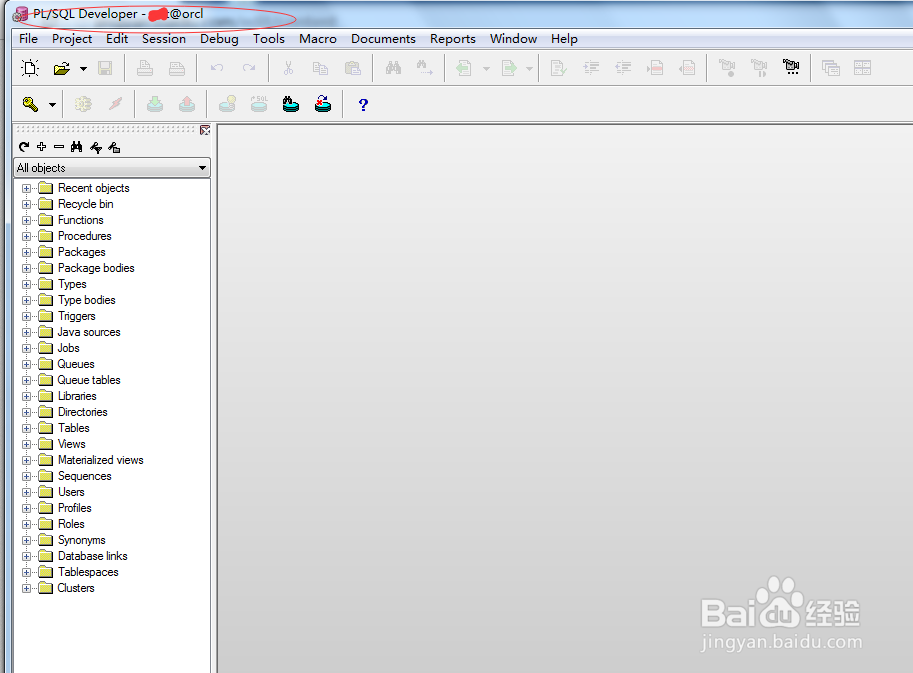Select the Triggers tree item
Image resolution: width=913 pixels, height=673 pixels.
77,316
